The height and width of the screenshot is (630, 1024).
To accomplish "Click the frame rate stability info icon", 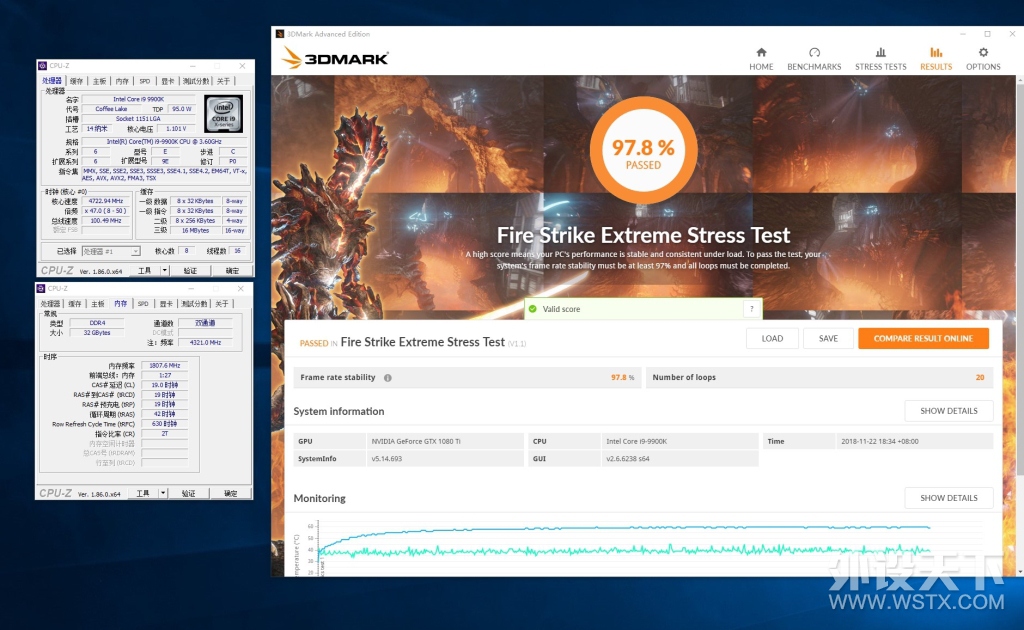I will (x=387, y=377).
